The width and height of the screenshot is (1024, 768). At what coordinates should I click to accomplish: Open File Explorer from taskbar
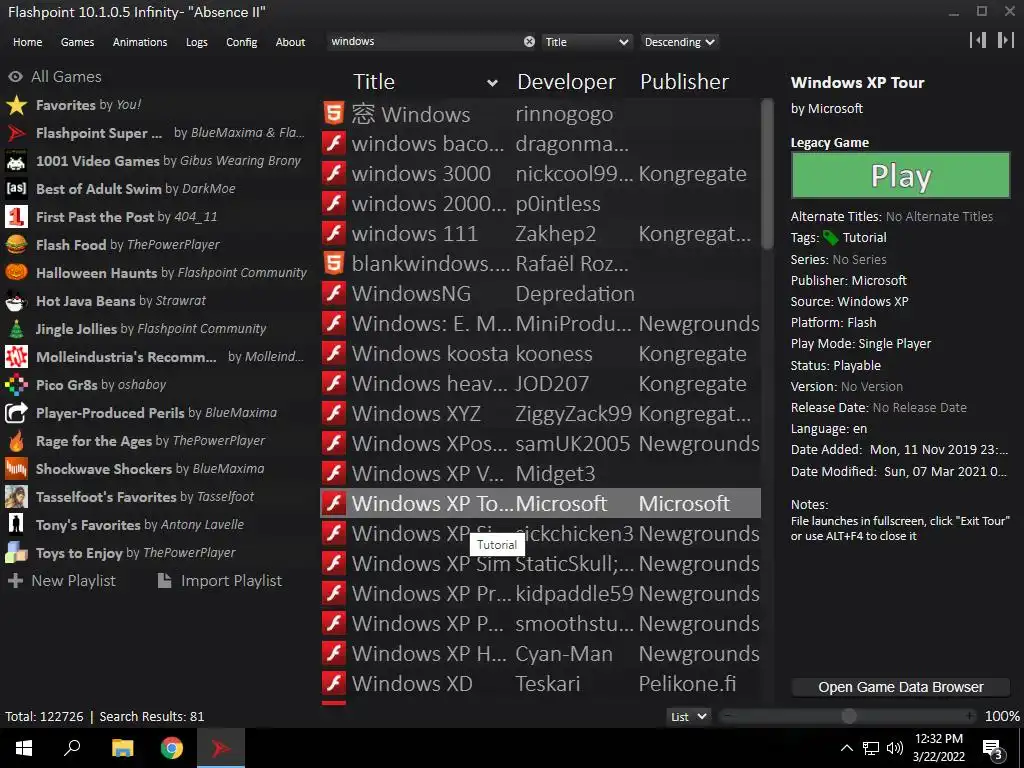click(122, 748)
